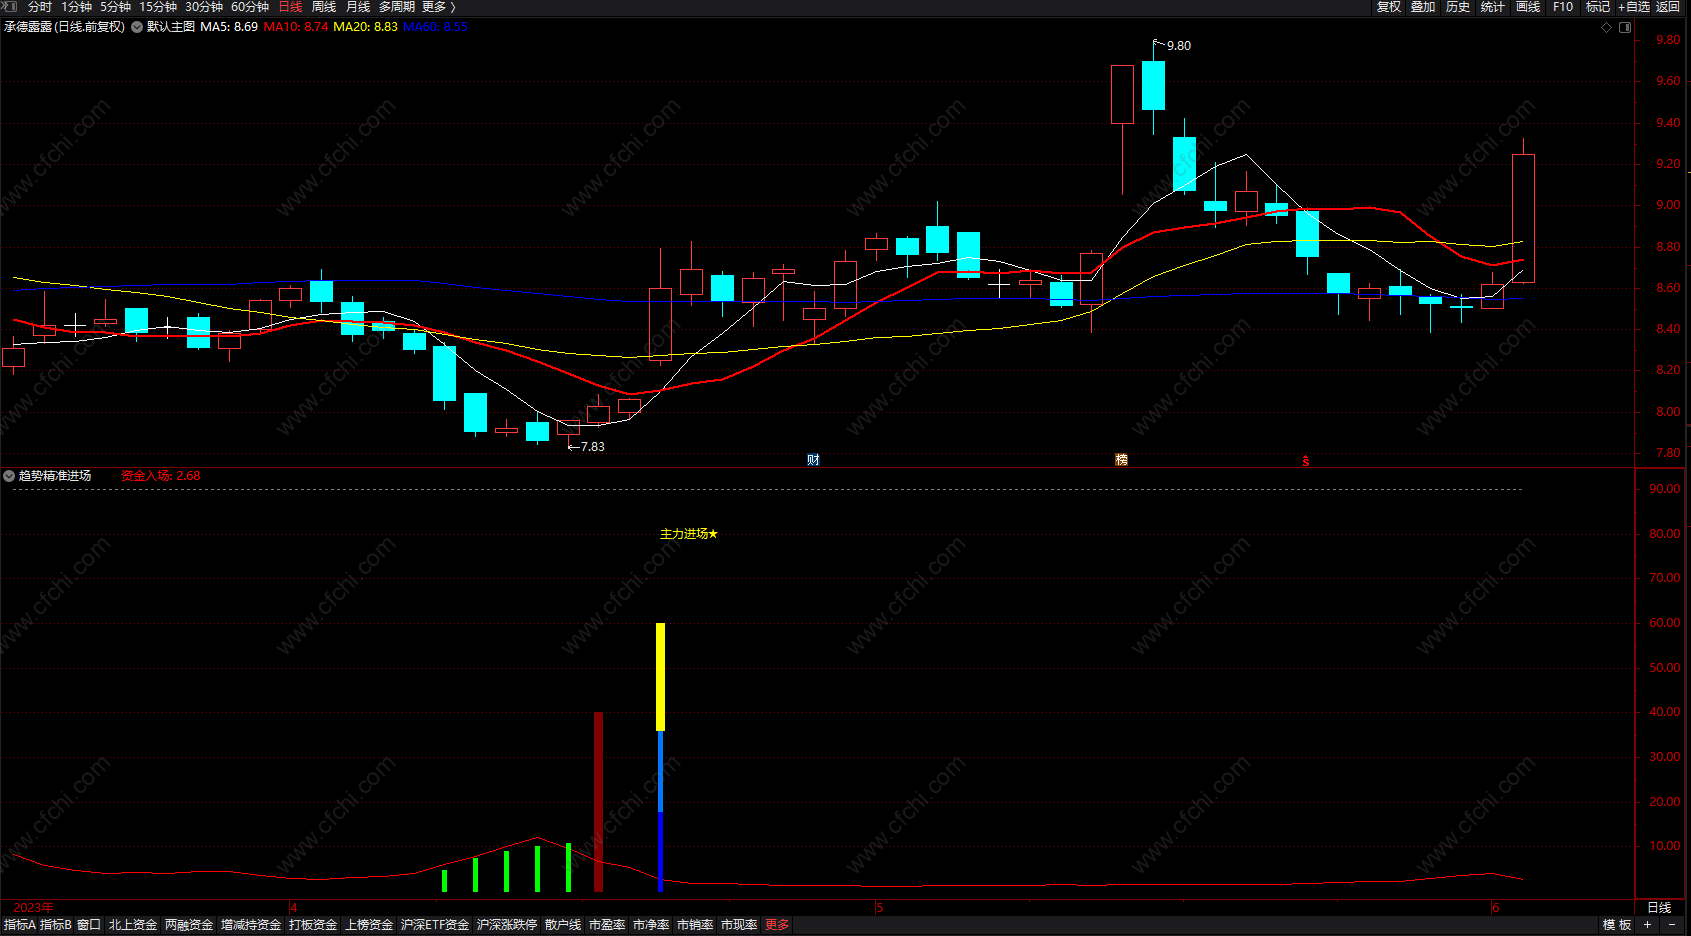Click the top-left window menu icon
Viewport: 1691px width, 936px height.
(x=10, y=7)
